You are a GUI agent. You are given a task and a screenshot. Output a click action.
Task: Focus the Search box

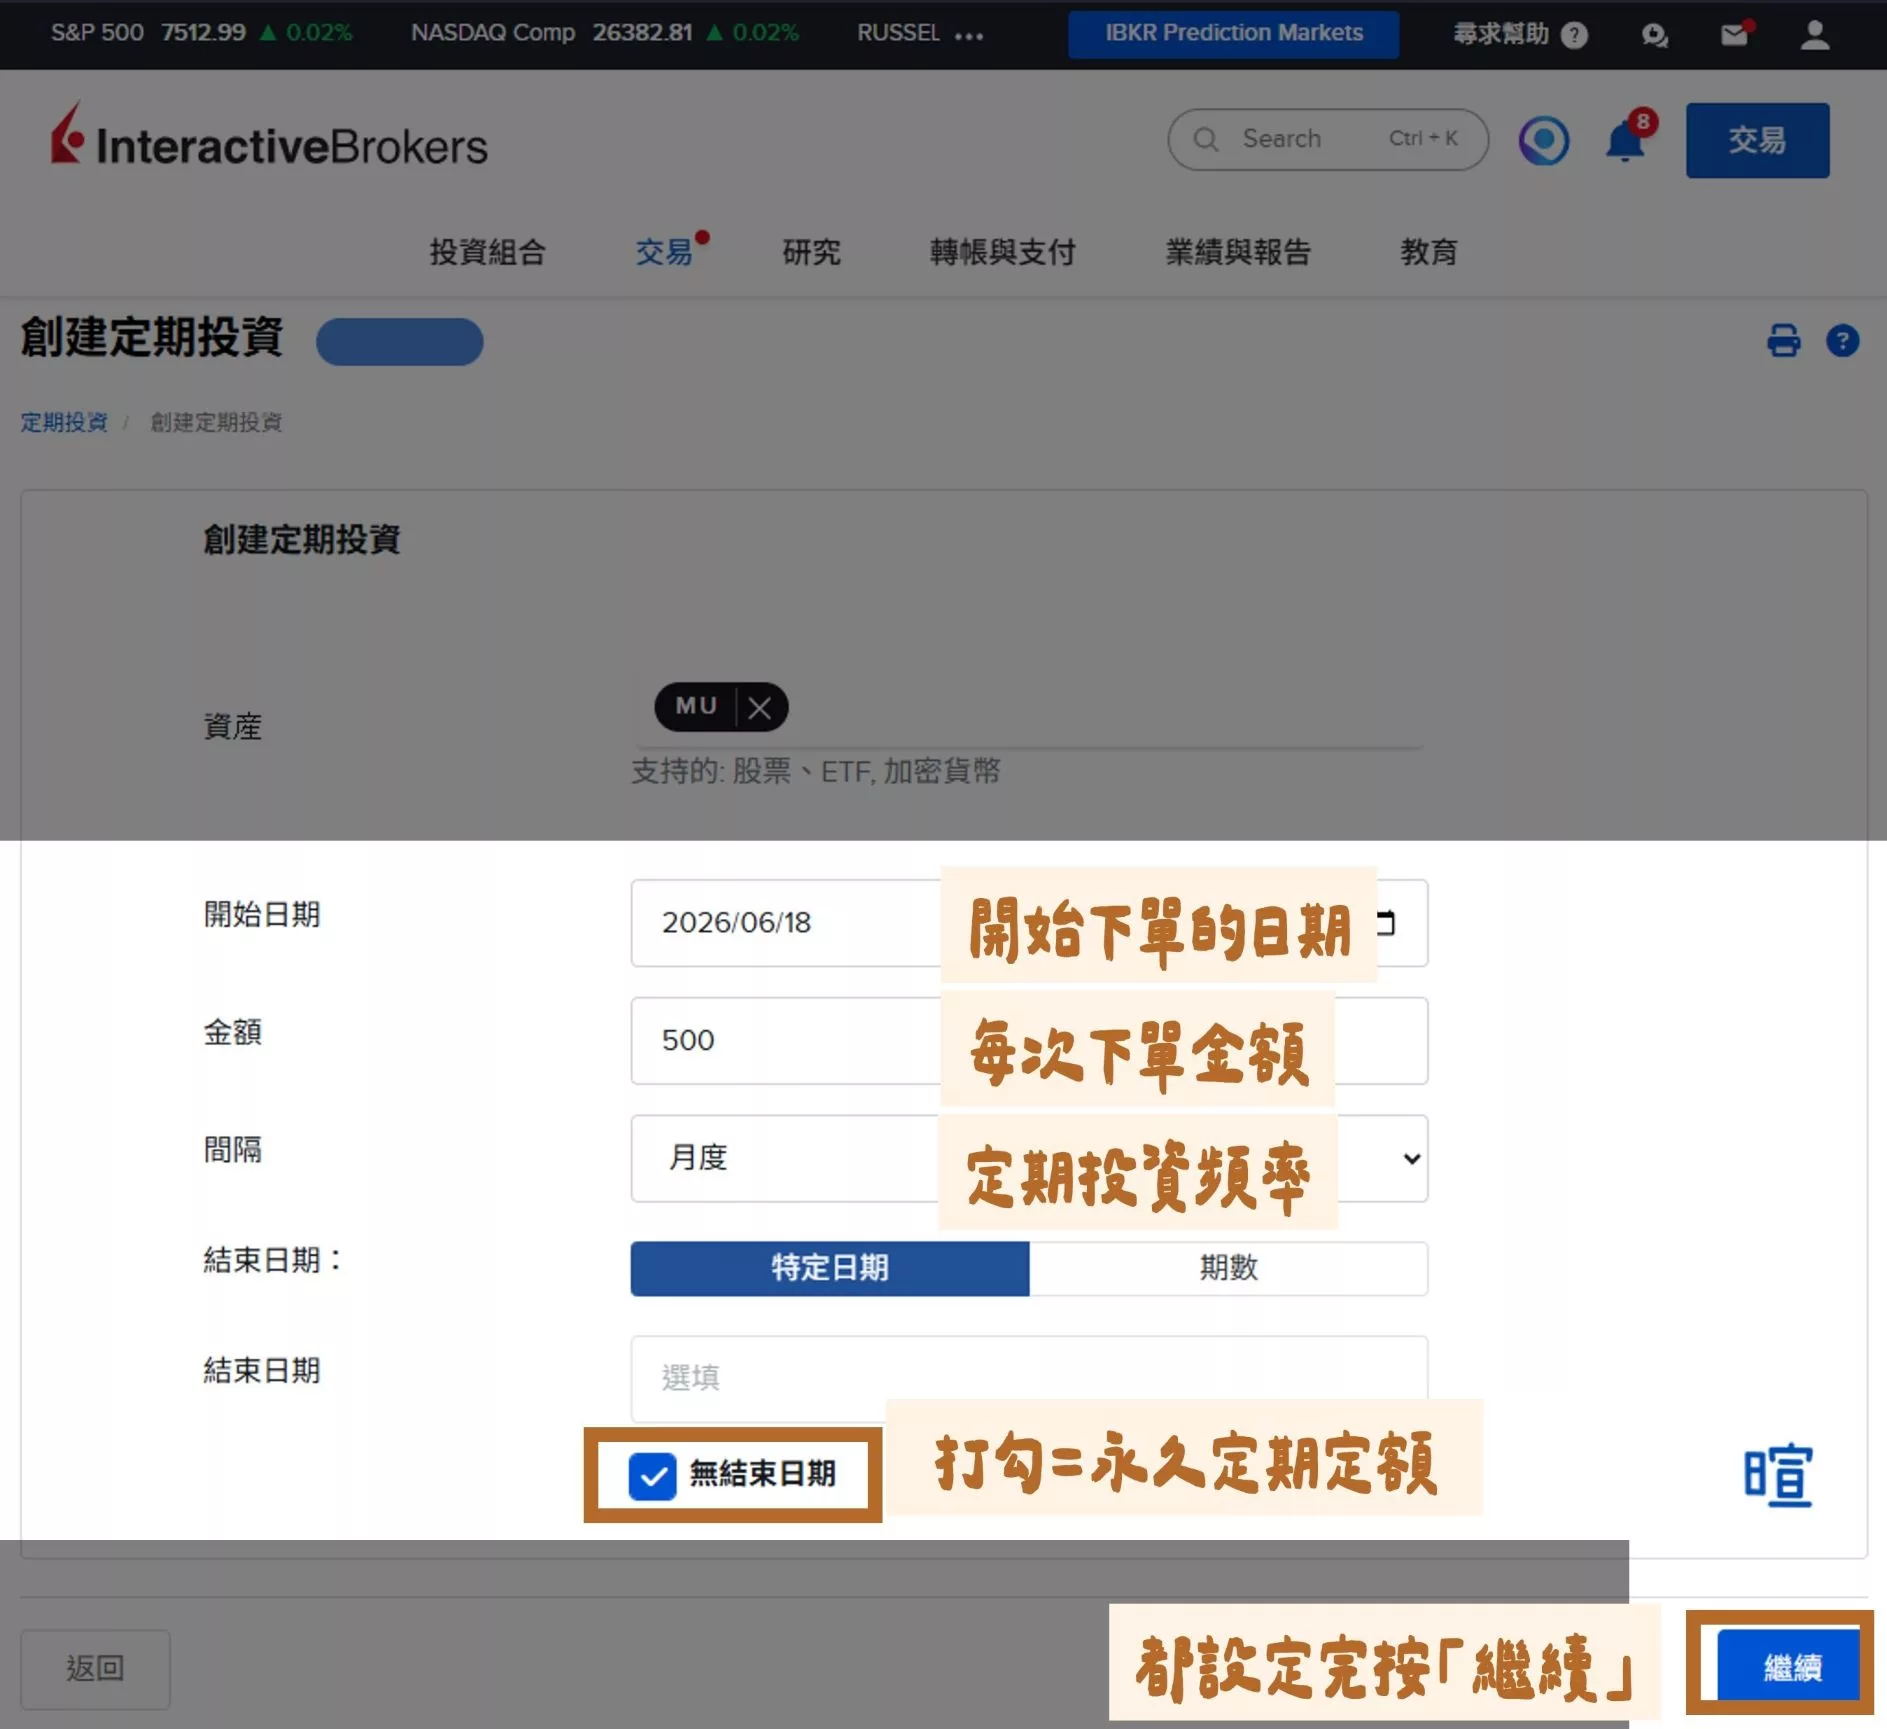point(1328,139)
